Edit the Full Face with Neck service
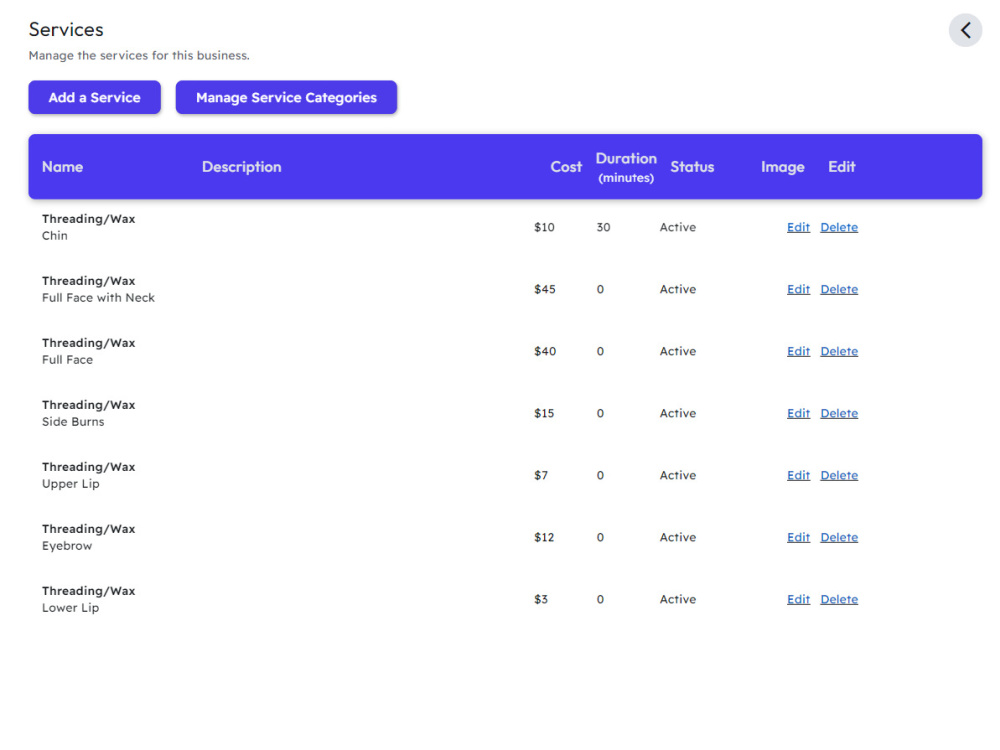 [x=798, y=289]
